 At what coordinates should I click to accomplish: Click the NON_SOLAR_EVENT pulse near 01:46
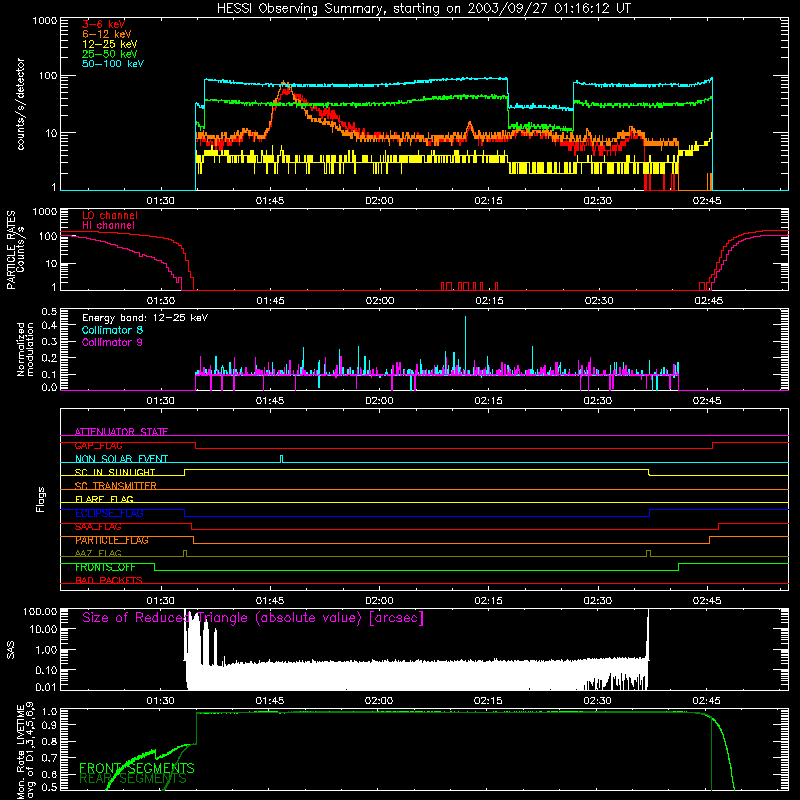point(281,459)
